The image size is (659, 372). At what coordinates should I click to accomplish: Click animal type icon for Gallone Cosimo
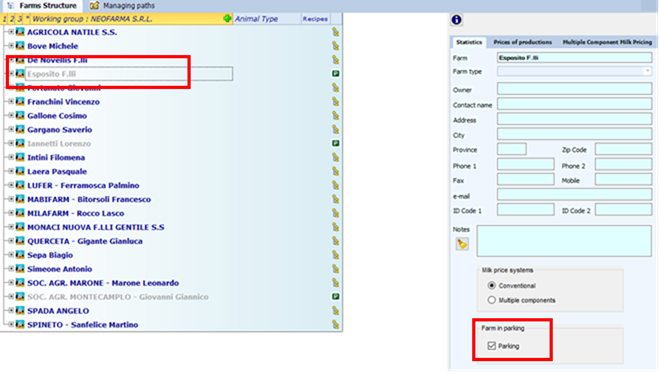click(335, 116)
